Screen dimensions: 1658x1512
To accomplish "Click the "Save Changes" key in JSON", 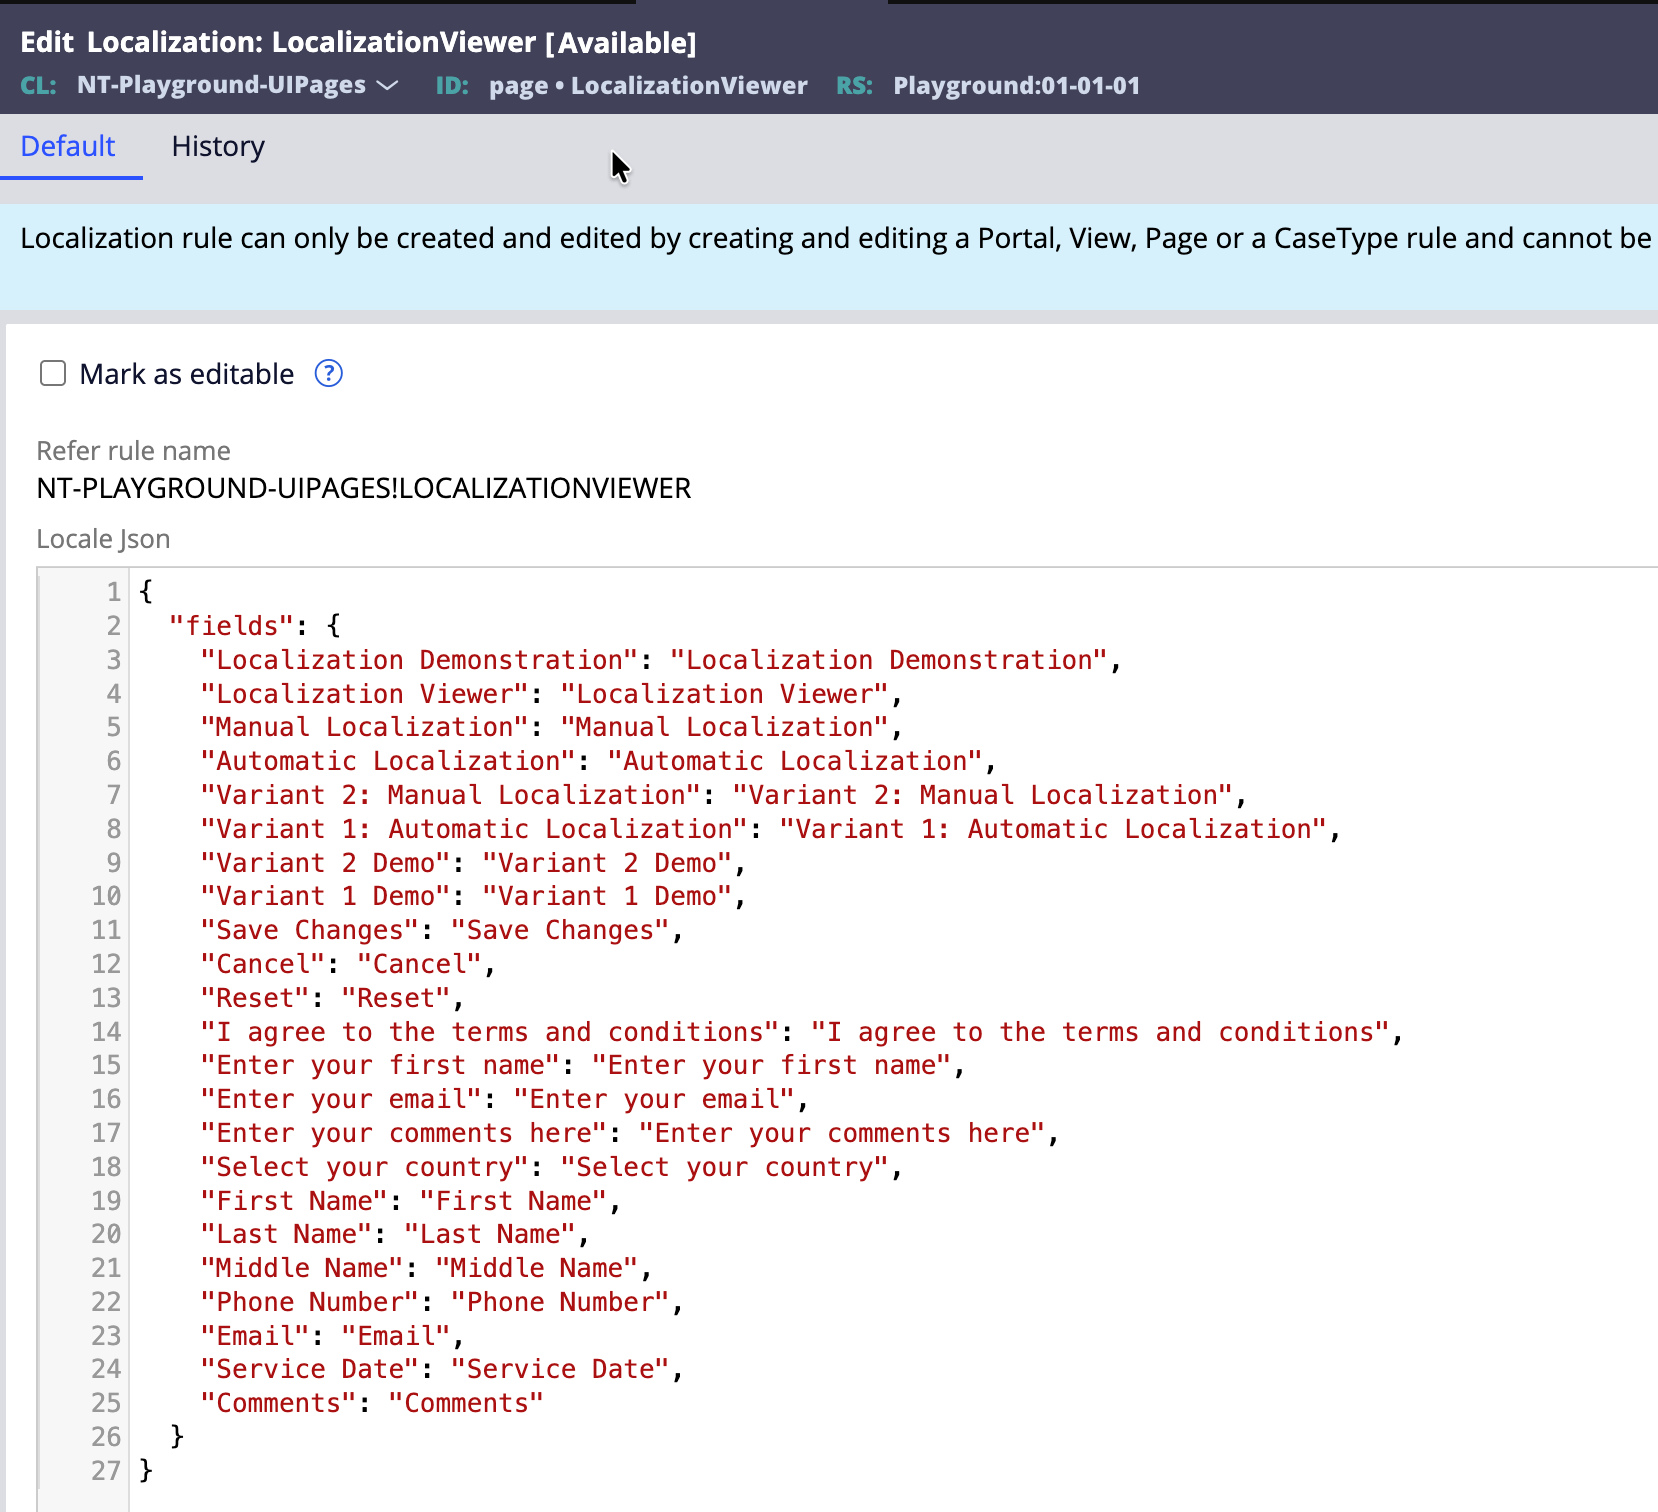I will click(x=309, y=930).
